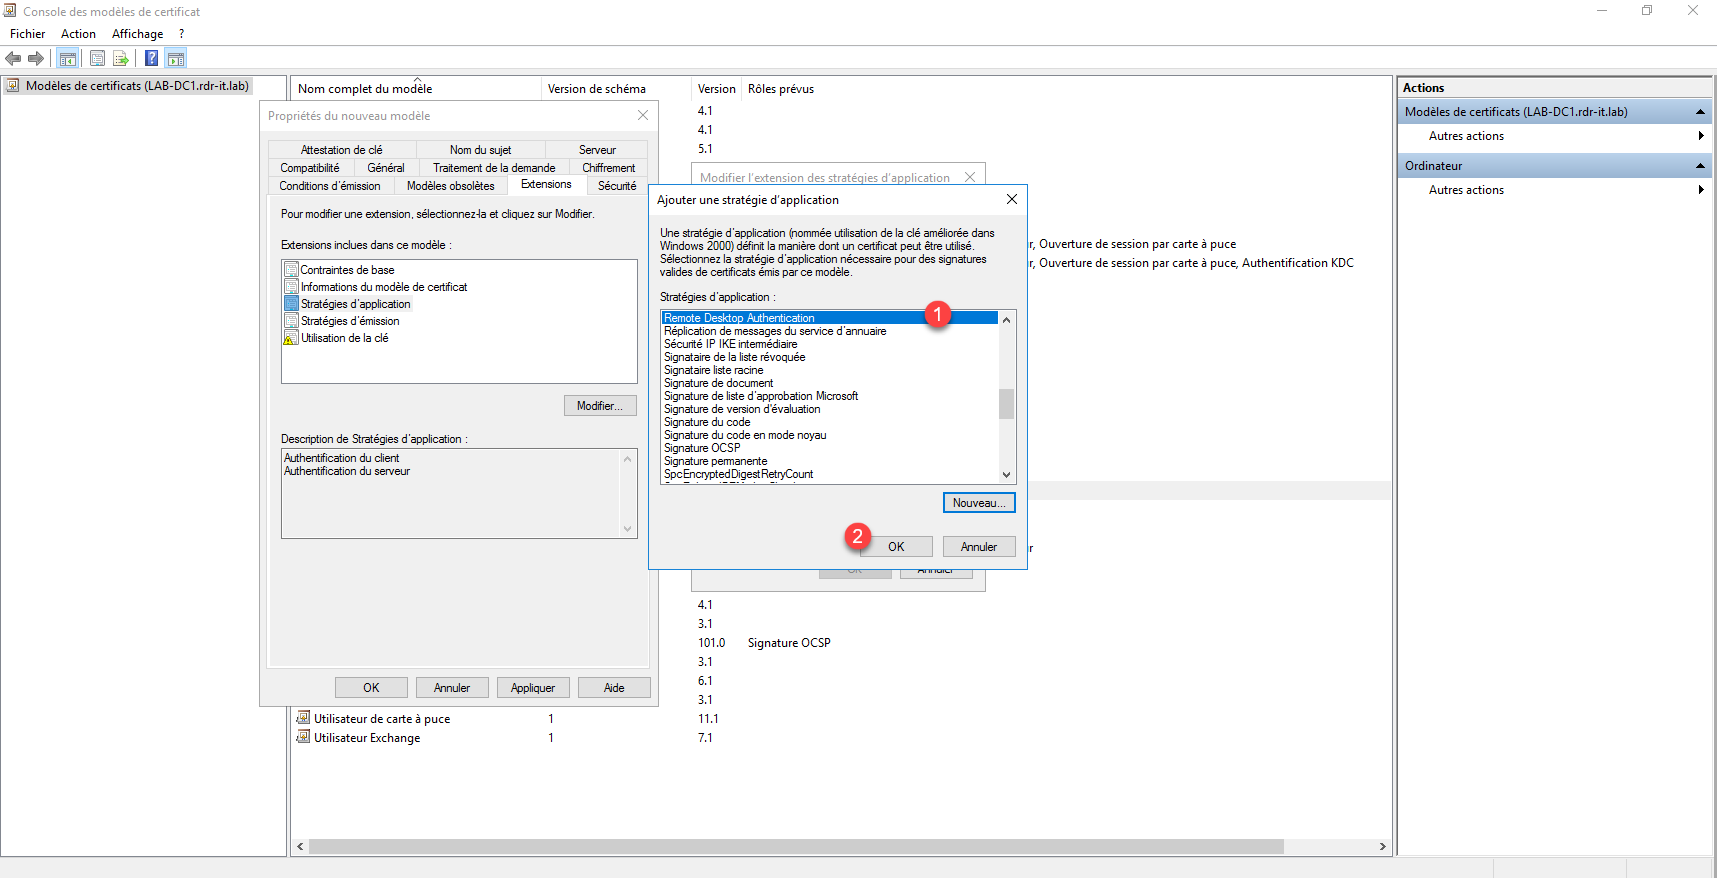Select Remote Desktop Authentication list entry
This screenshot has height=878, width=1717.
[739, 318]
